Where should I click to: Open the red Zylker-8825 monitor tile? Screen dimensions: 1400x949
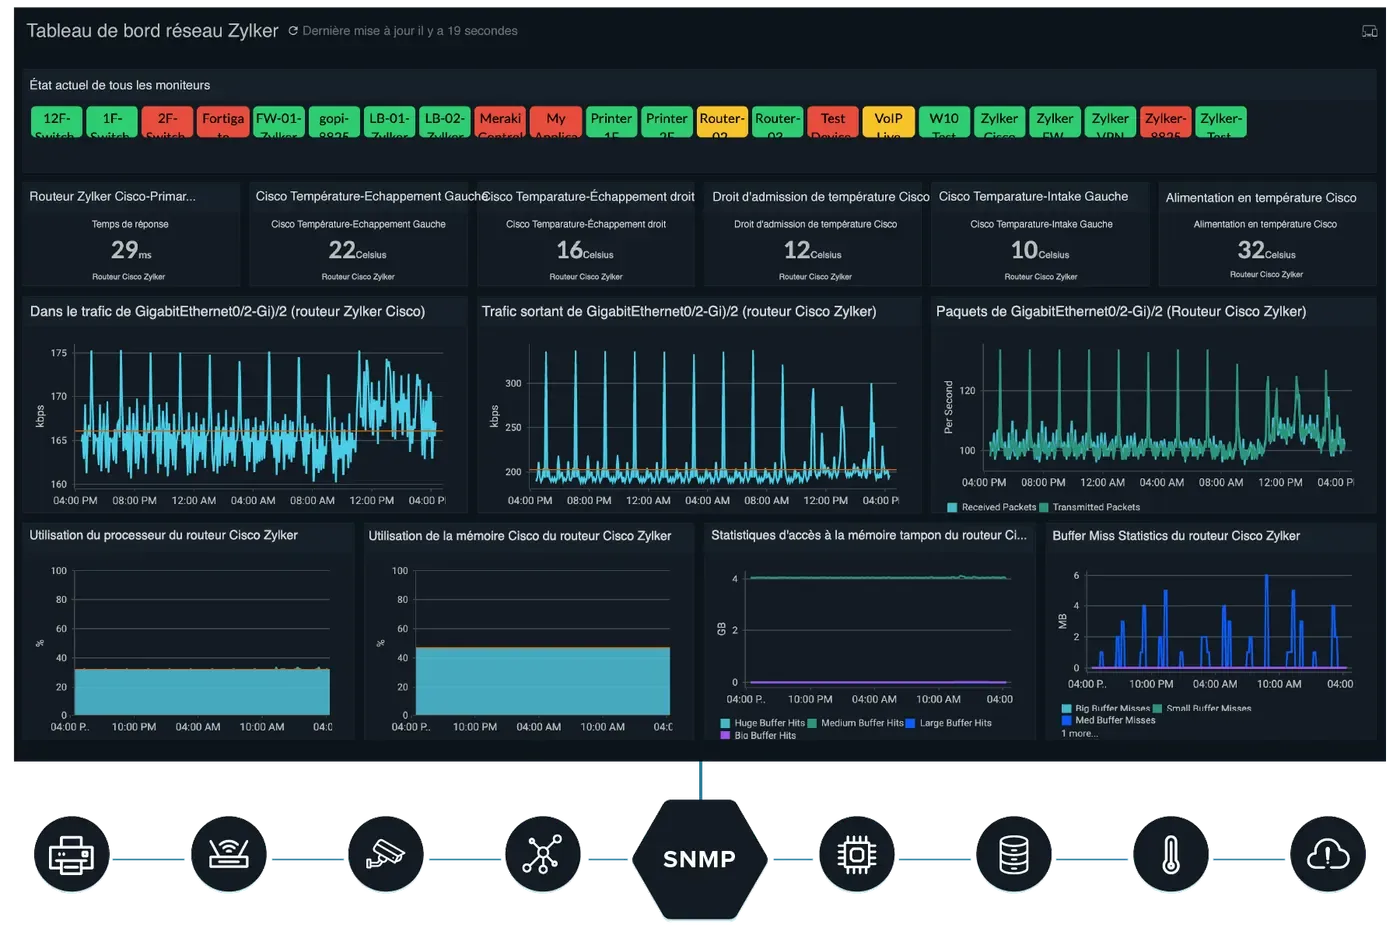1167,121
